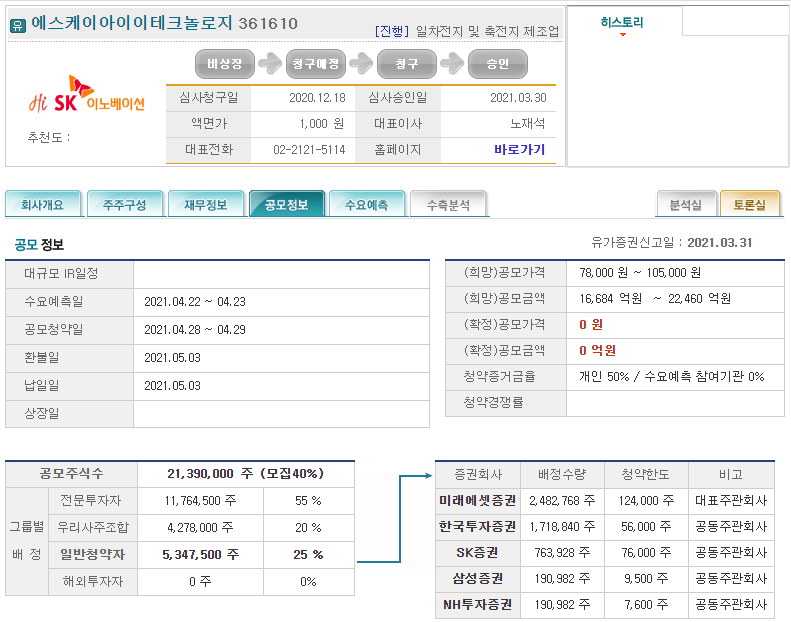Click SK증권 in the brokerage table

[x=478, y=553]
